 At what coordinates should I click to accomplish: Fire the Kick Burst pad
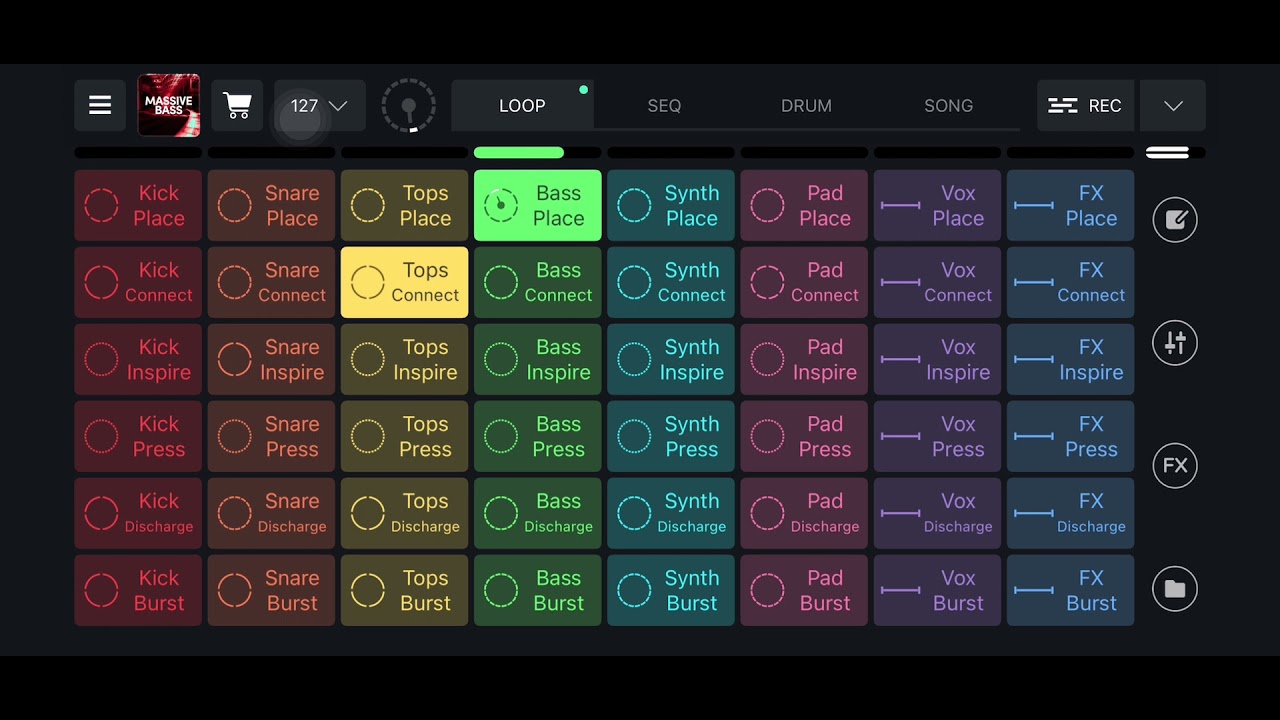138,590
